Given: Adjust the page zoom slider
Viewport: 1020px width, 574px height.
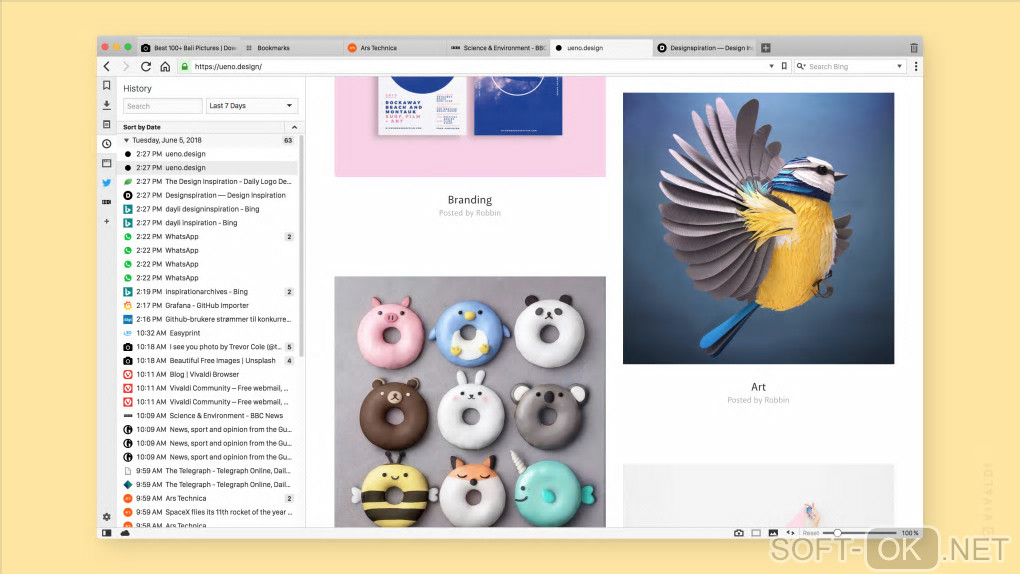Looking at the screenshot, I should (x=859, y=533).
